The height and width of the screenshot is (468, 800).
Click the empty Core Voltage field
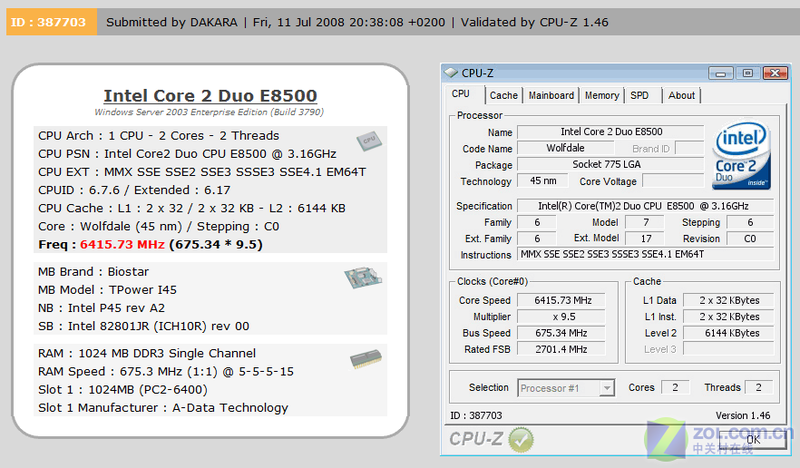pyautogui.click(x=673, y=181)
